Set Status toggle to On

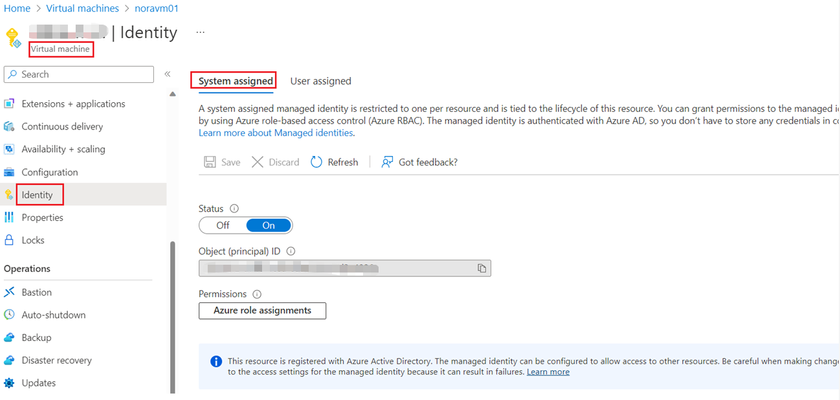268,225
